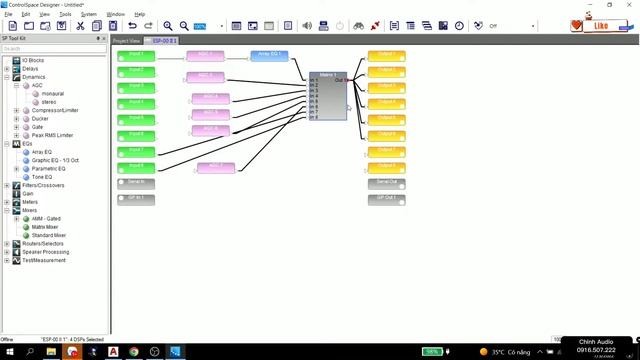Select the ESP-00 II 1 tab
This screenshot has height=360, width=640.
pyautogui.click(x=161, y=41)
